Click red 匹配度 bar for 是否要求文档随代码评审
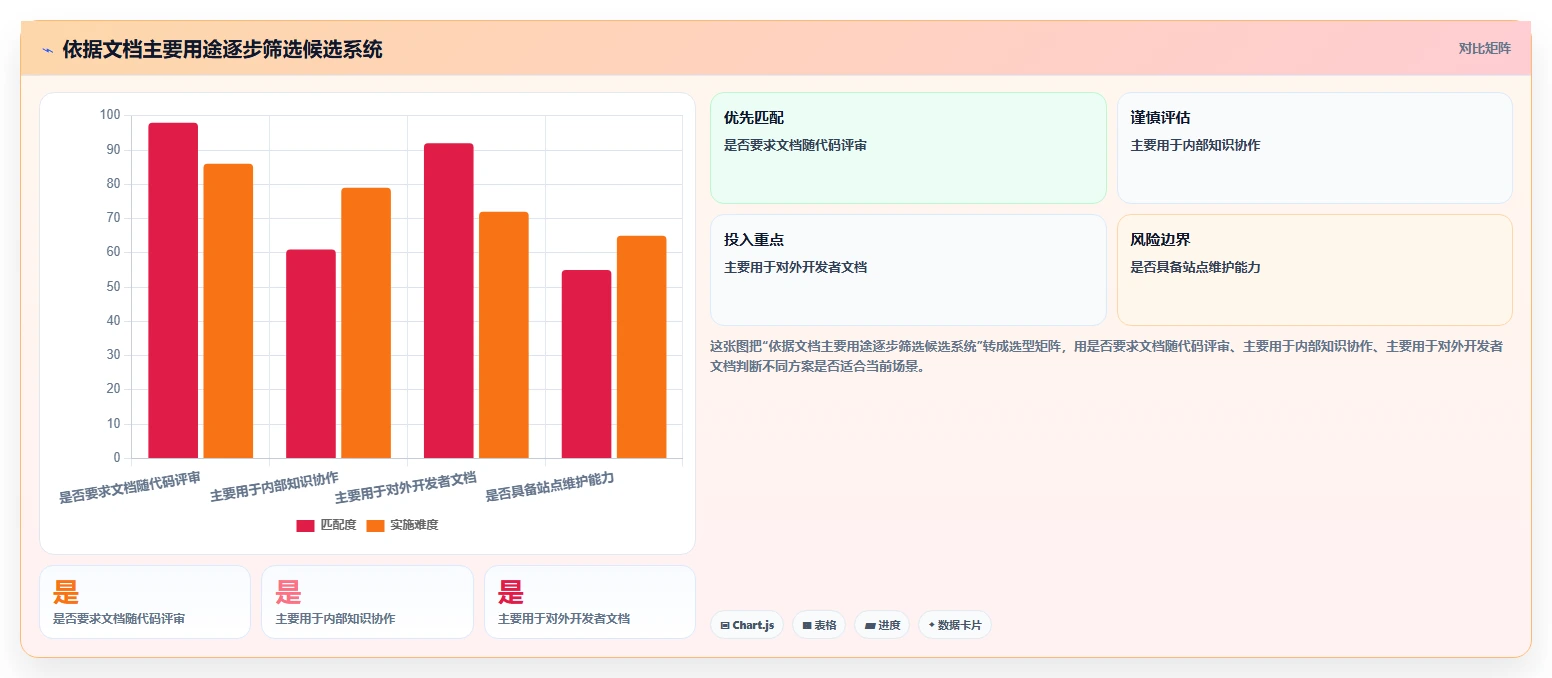 pos(173,291)
